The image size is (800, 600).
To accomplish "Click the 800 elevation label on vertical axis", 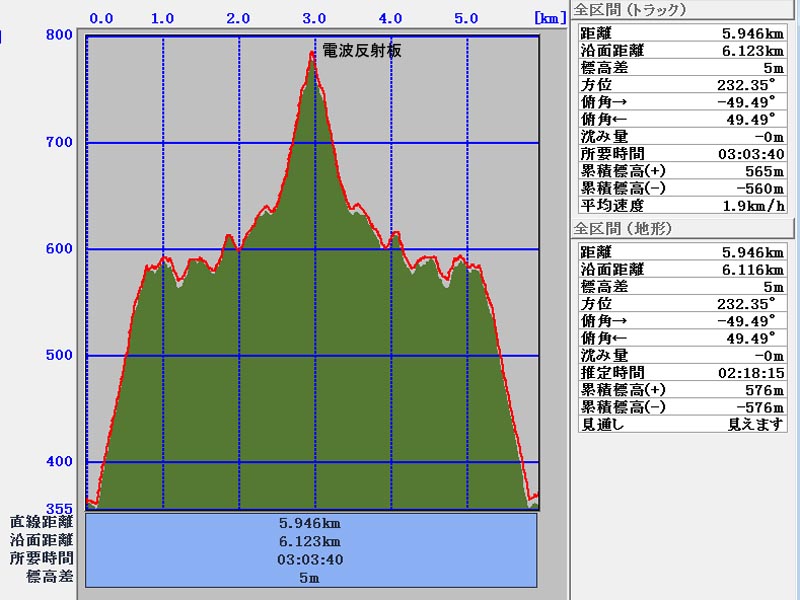I will 59,35.
